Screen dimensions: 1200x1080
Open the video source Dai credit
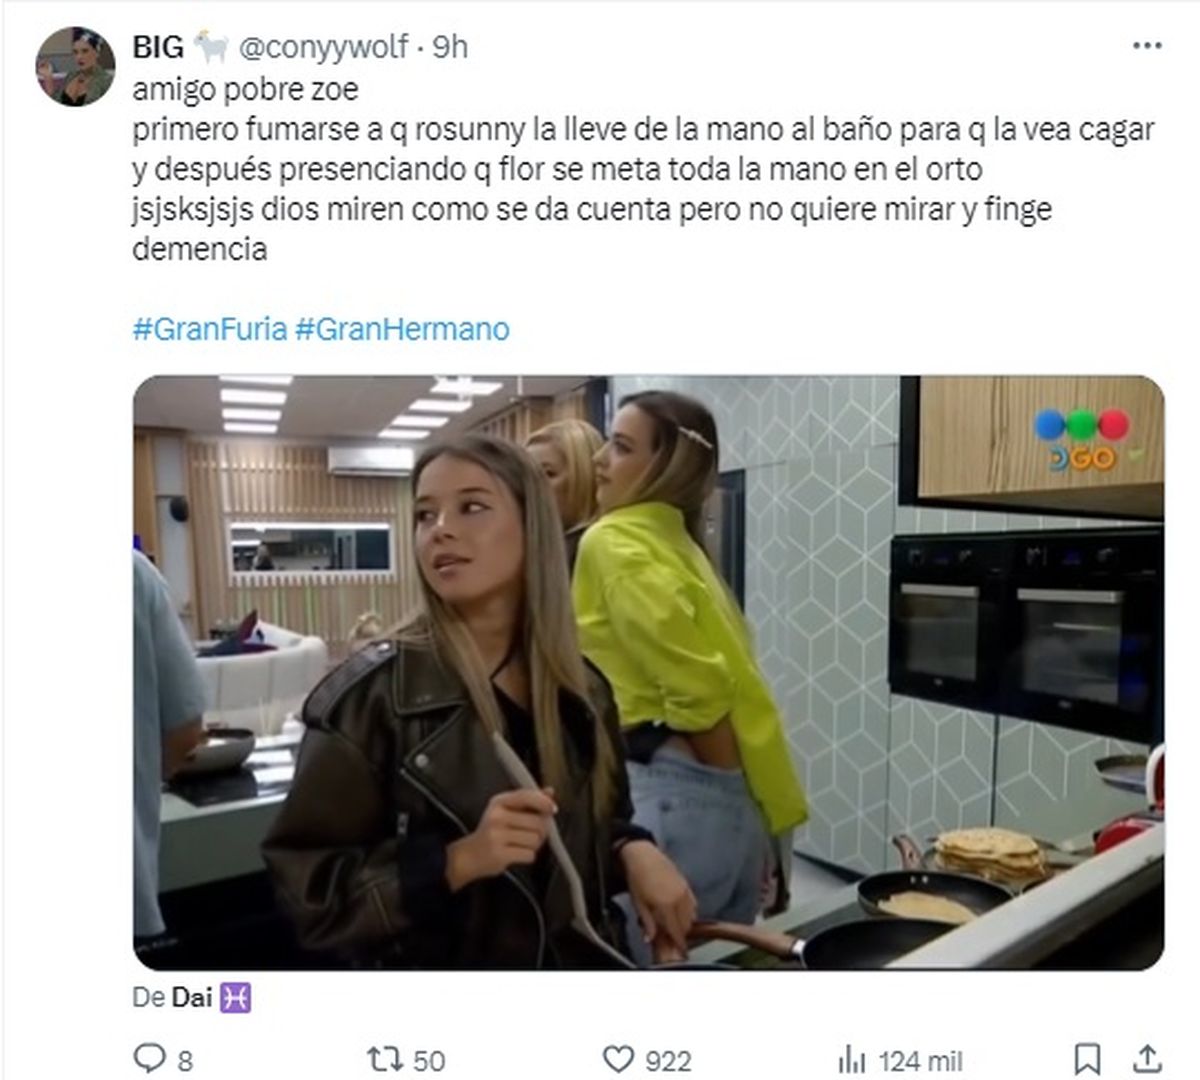point(192,997)
